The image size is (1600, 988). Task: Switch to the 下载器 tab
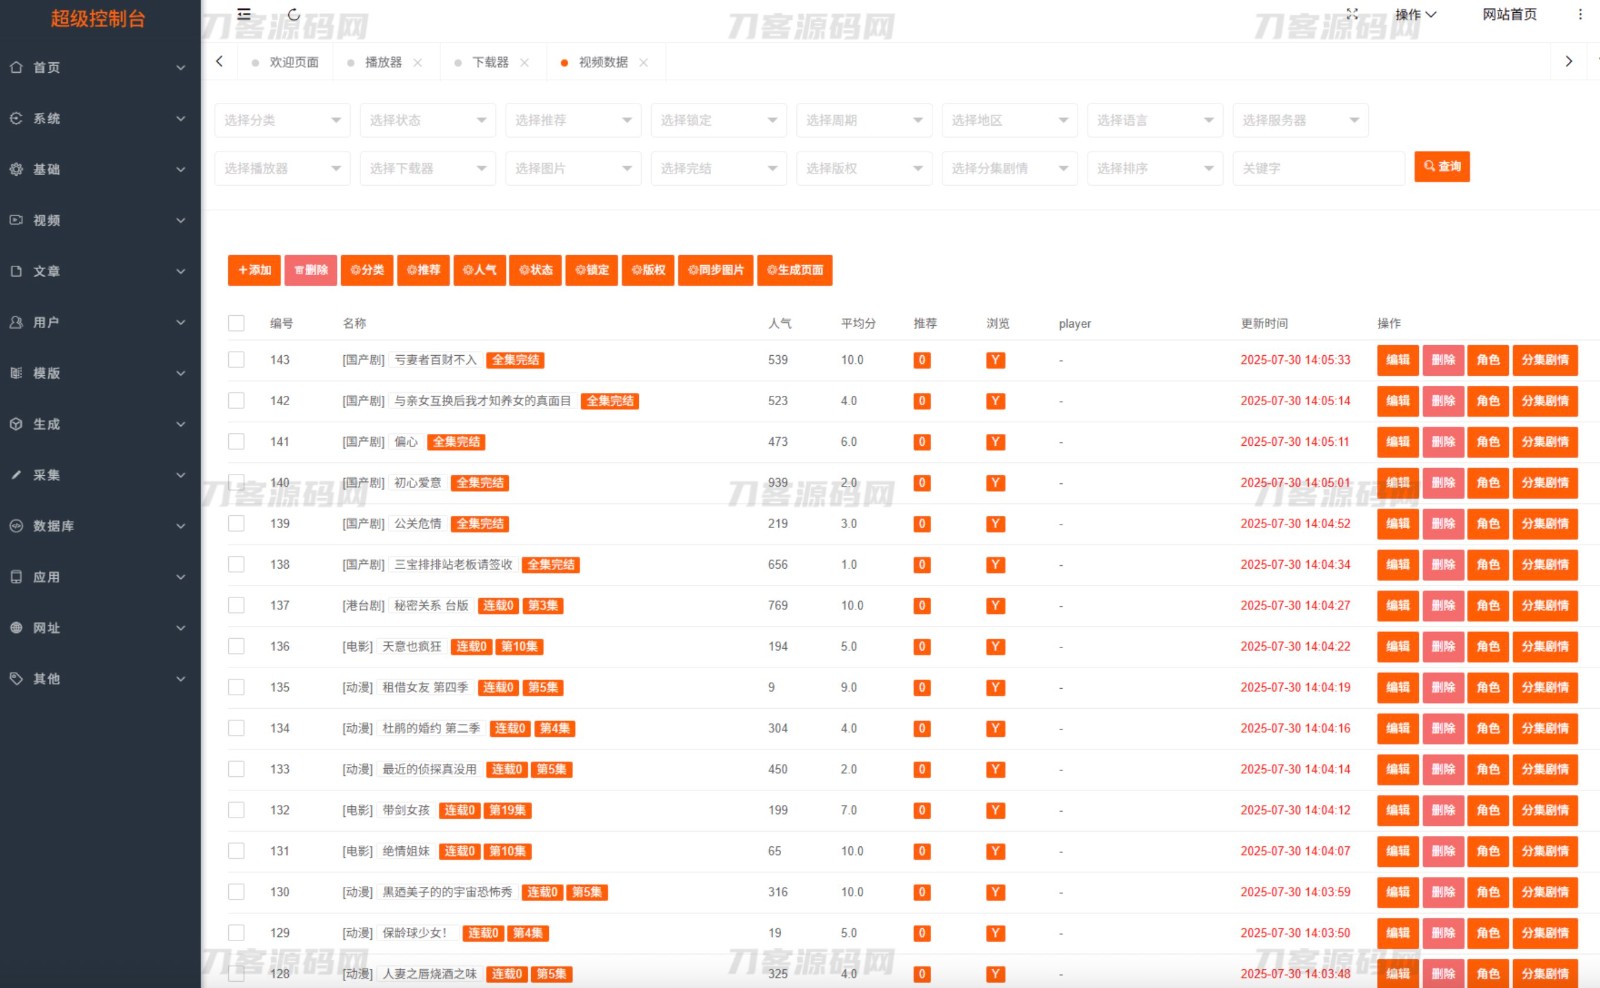point(490,63)
